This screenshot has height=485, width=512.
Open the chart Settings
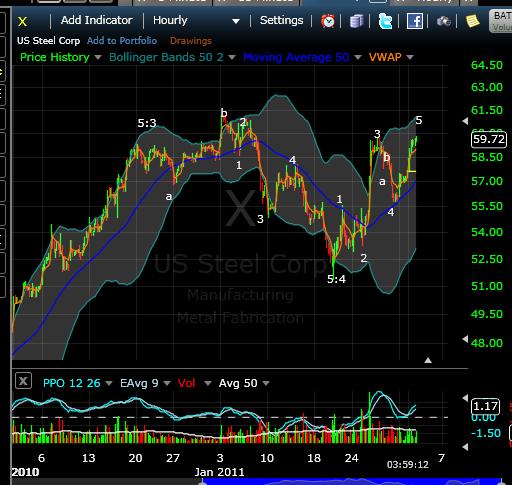click(281, 20)
